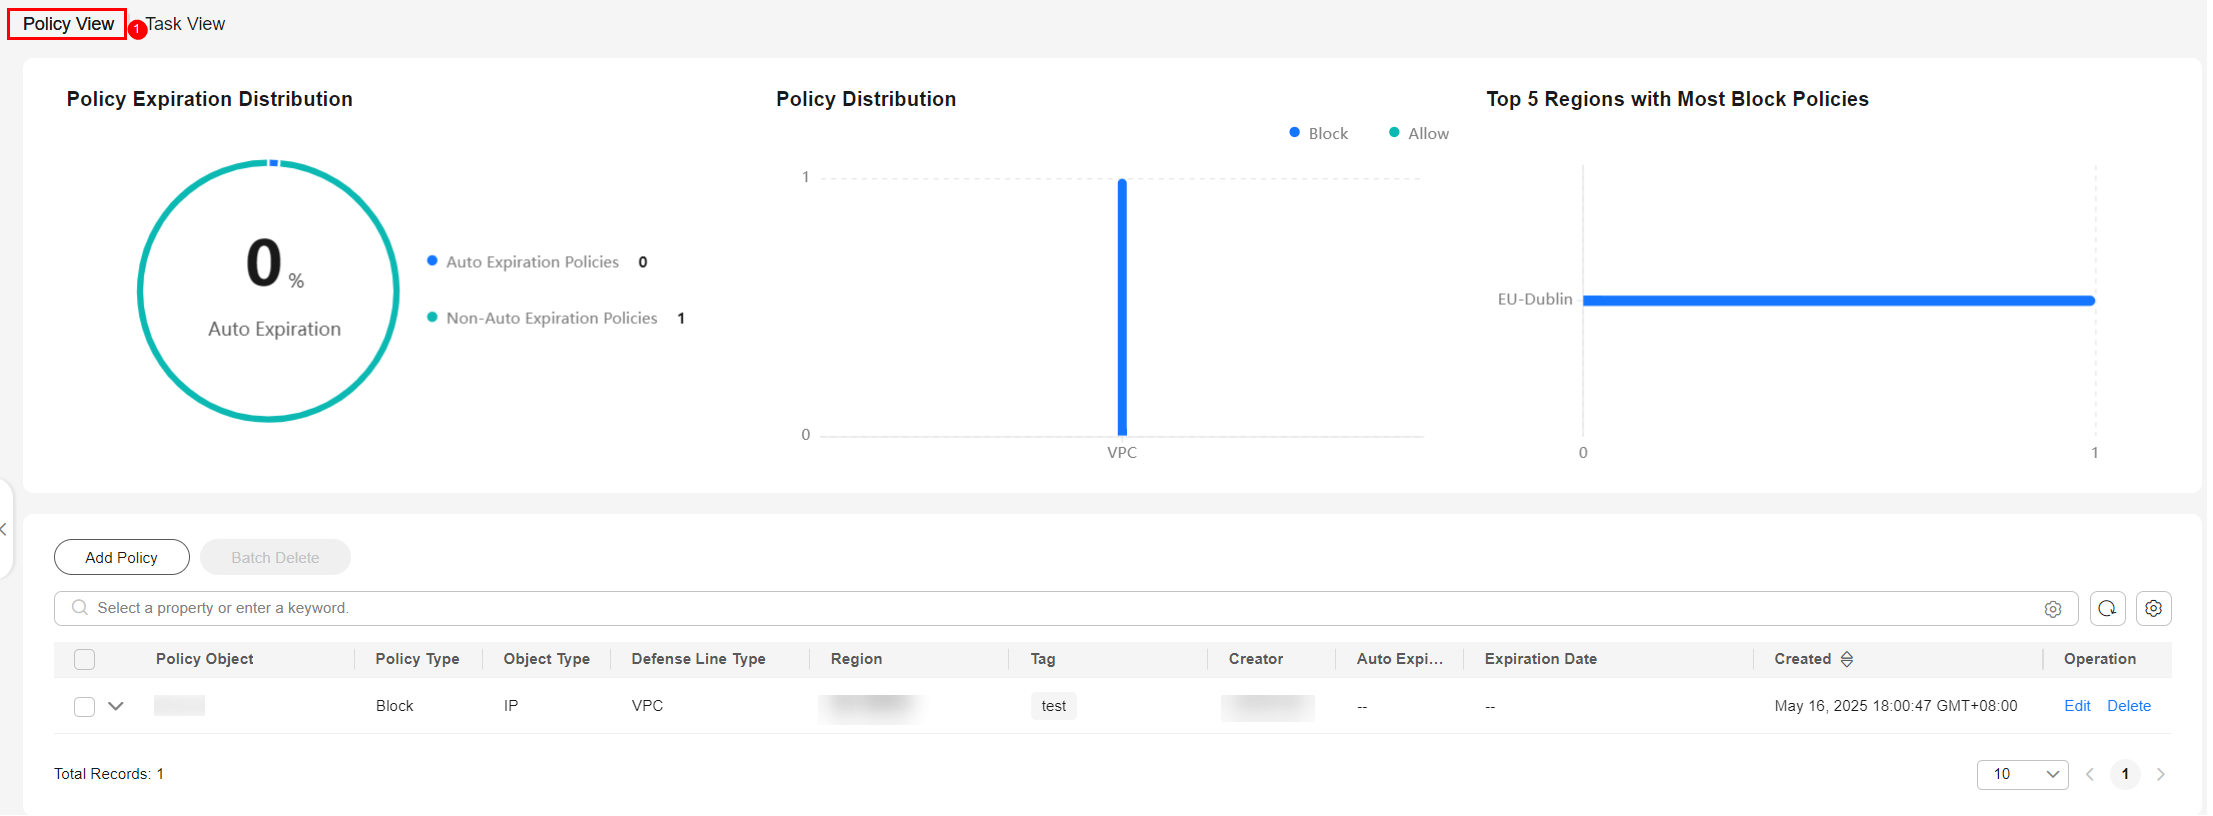The width and height of the screenshot is (2213, 816).
Task: Click the refresh icon beside search bar
Action: (x=2107, y=608)
